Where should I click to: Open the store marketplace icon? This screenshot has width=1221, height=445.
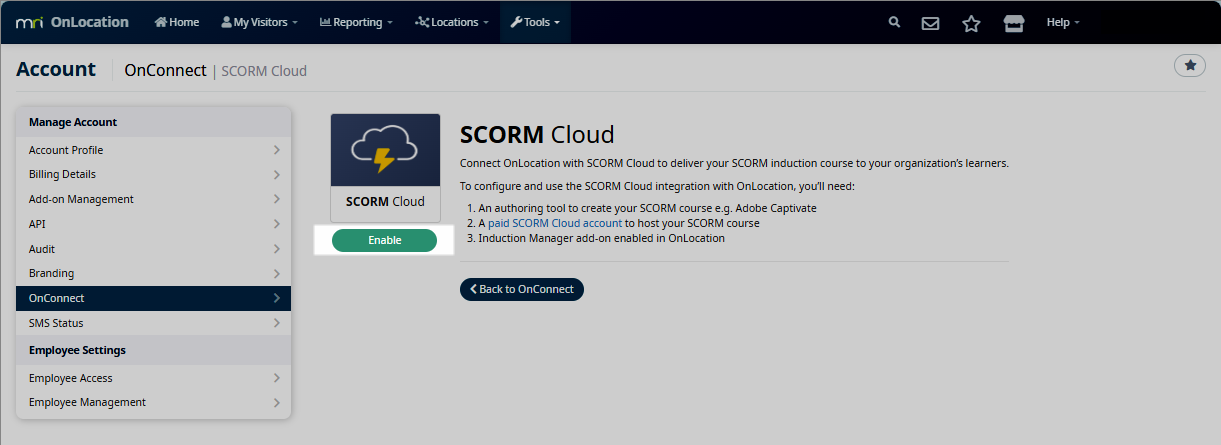(x=1013, y=23)
